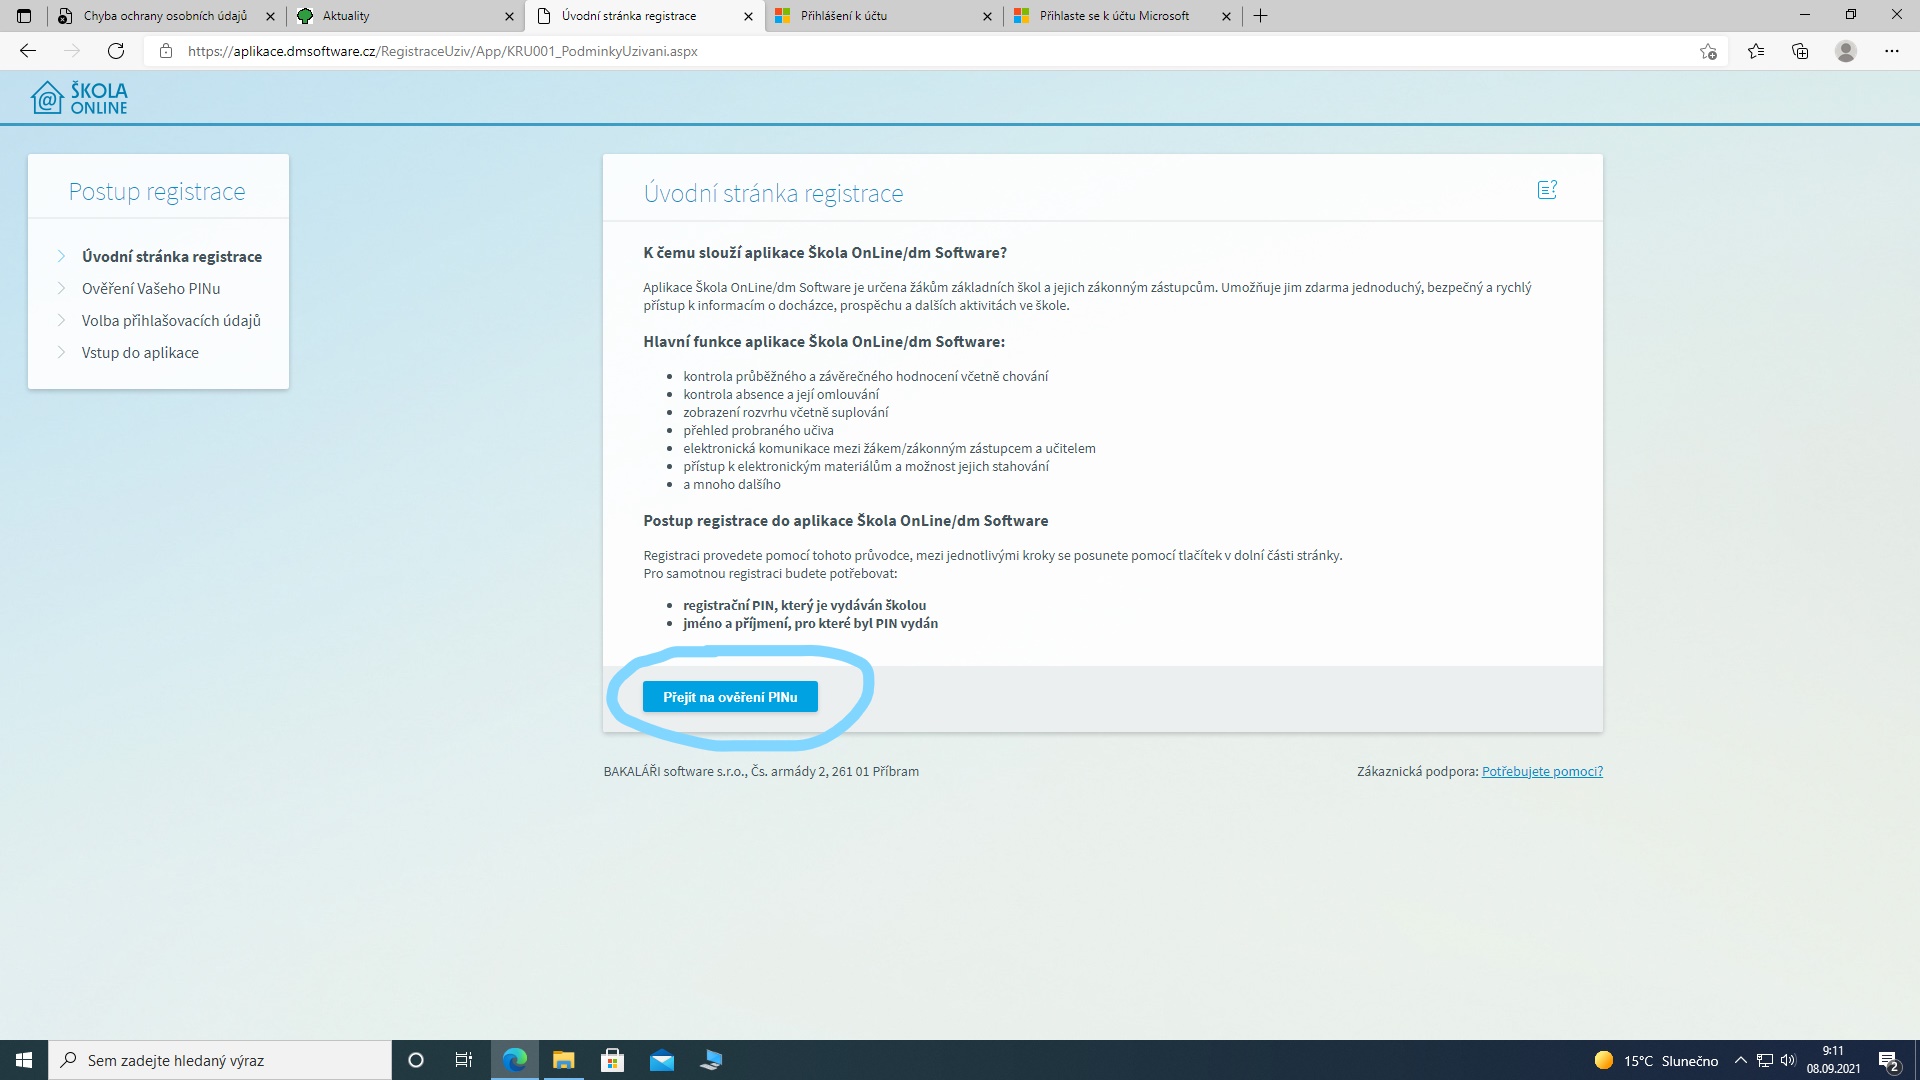Select Úvodní stránka registrace step in sidebar
The width and height of the screenshot is (1920, 1080).
coord(172,256)
